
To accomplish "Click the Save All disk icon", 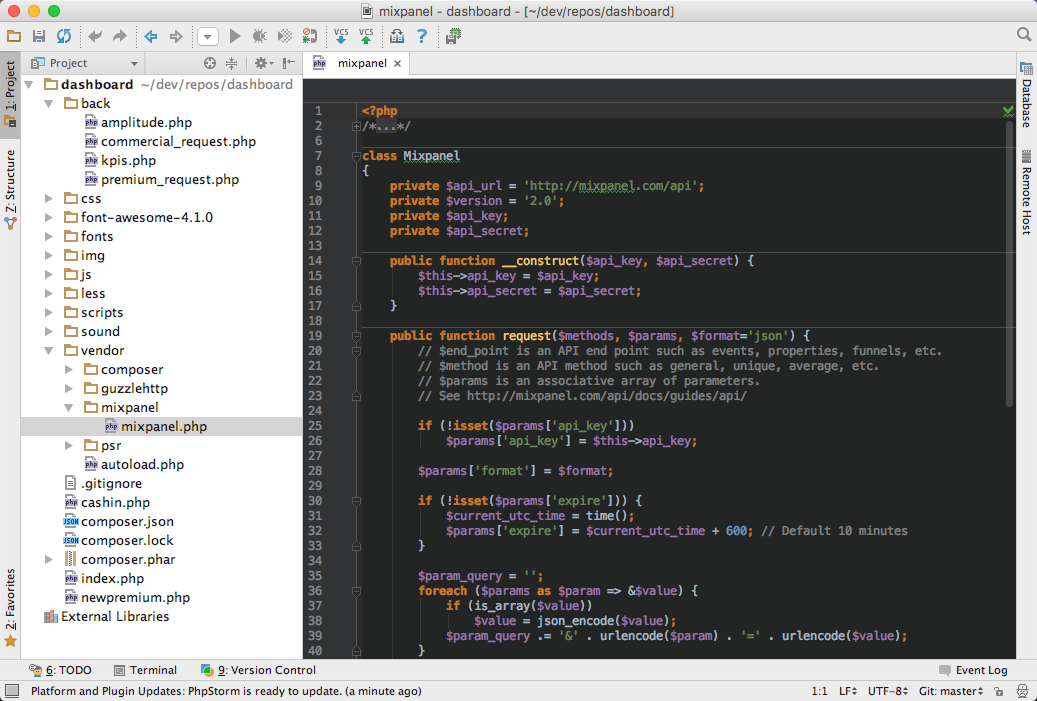I will coord(38,36).
